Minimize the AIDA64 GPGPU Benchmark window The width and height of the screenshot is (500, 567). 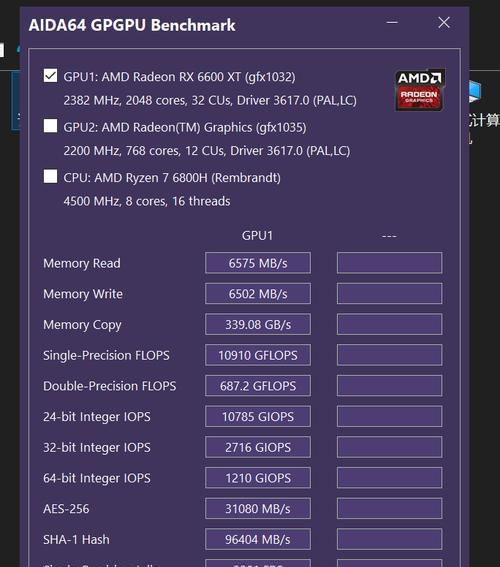[x=392, y=23]
